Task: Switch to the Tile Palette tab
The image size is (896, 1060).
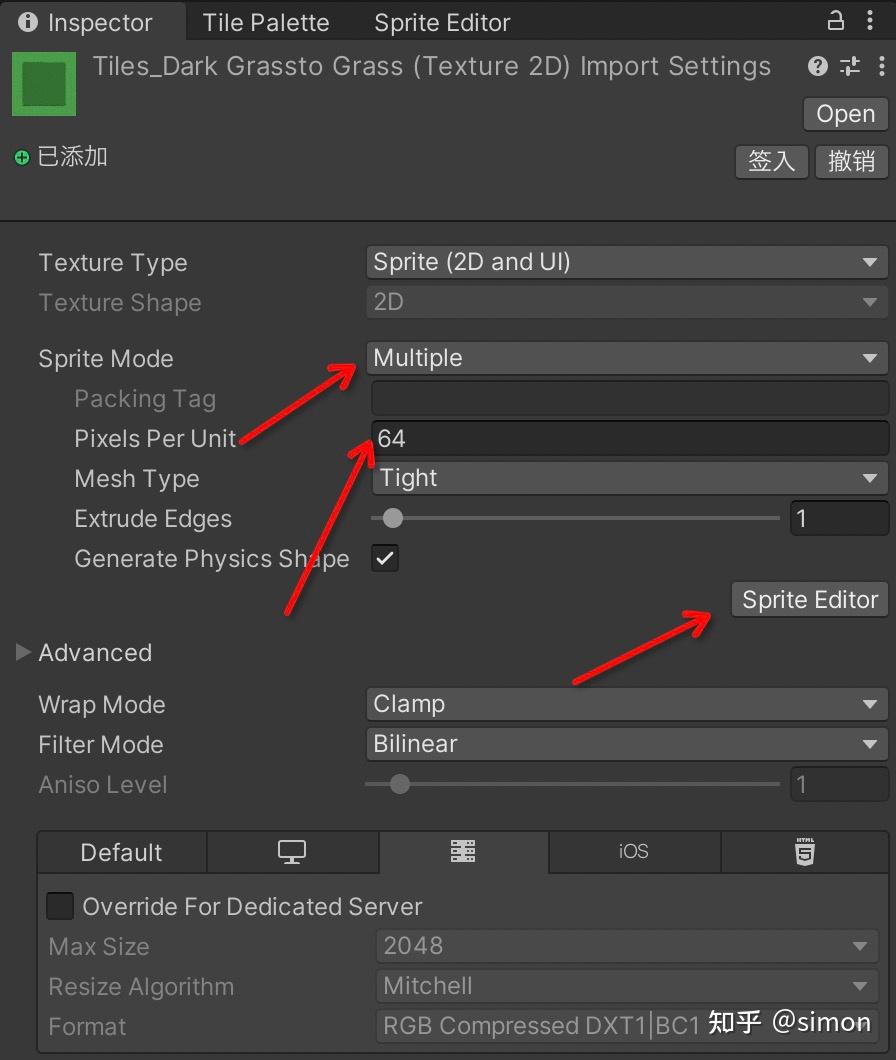Action: click(266, 22)
